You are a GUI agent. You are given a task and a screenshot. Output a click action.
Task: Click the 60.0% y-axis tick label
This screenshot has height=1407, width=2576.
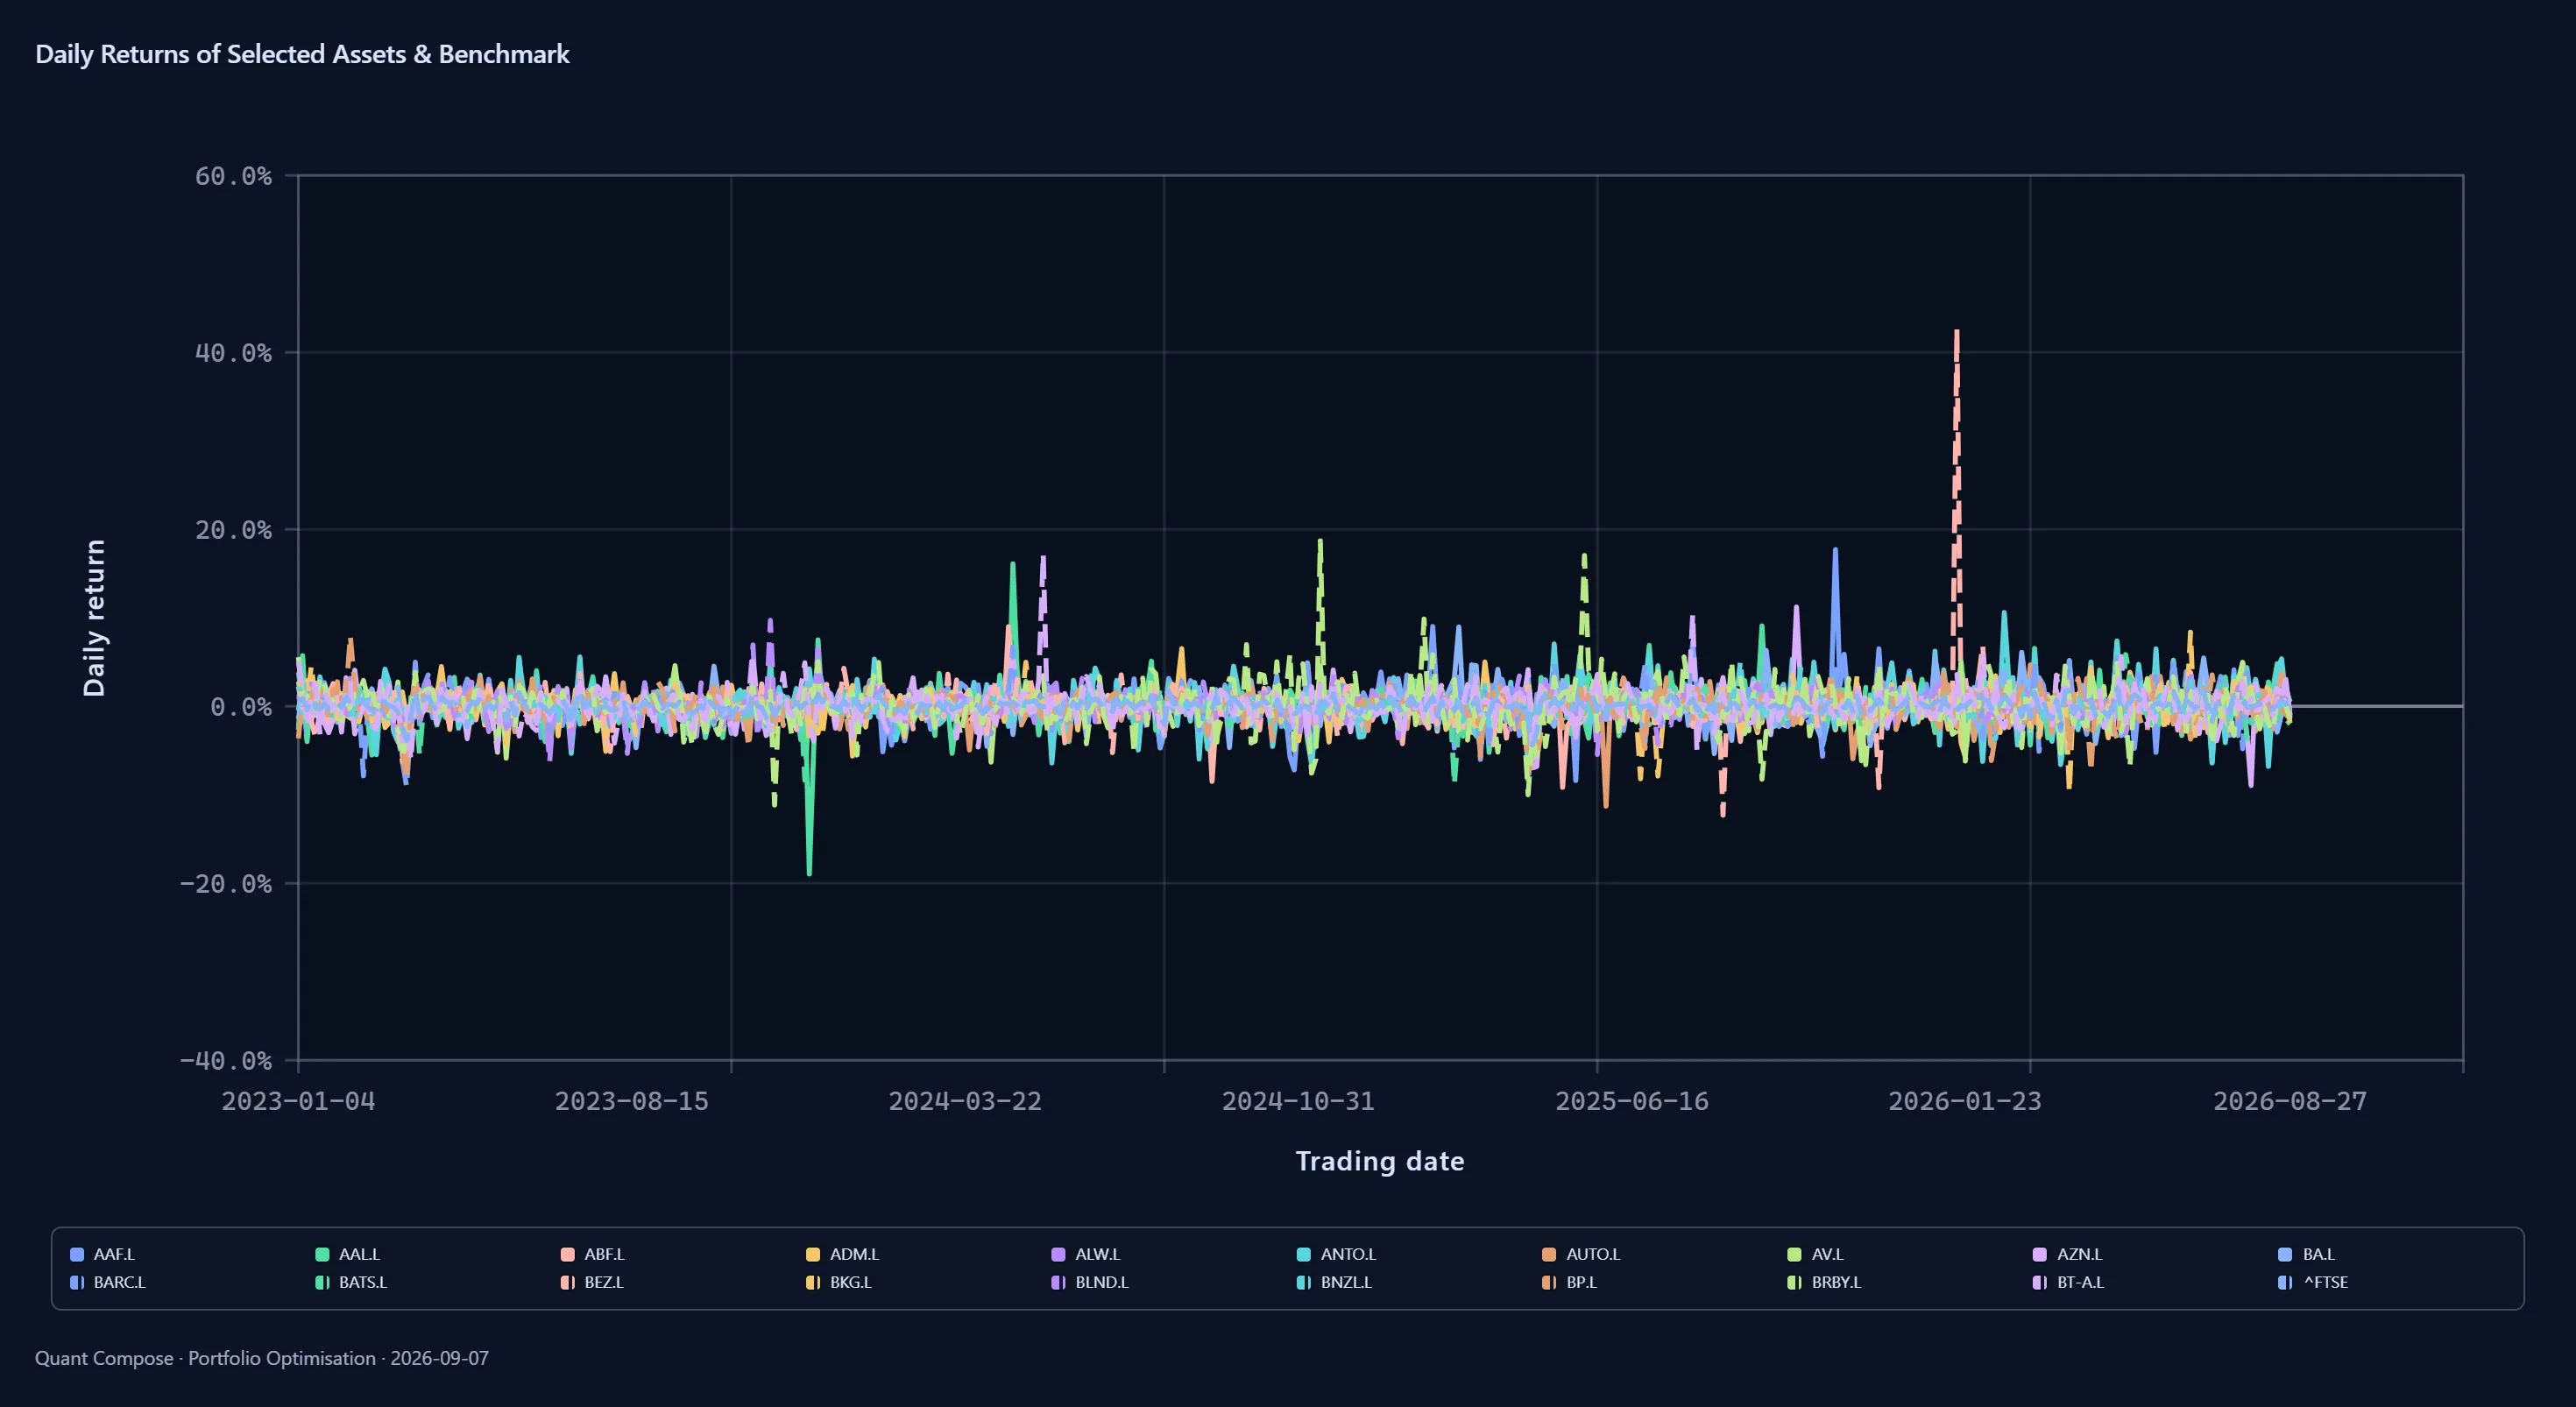click(233, 176)
